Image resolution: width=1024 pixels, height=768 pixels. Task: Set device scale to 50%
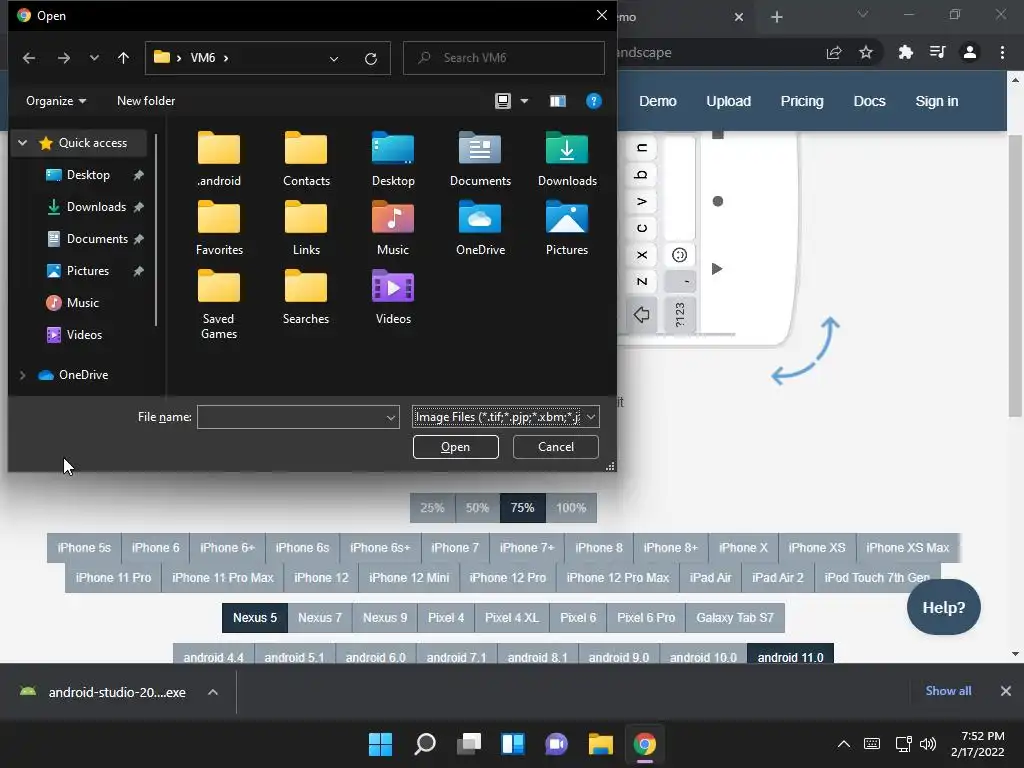pyautogui.click(x=477, y=508)
